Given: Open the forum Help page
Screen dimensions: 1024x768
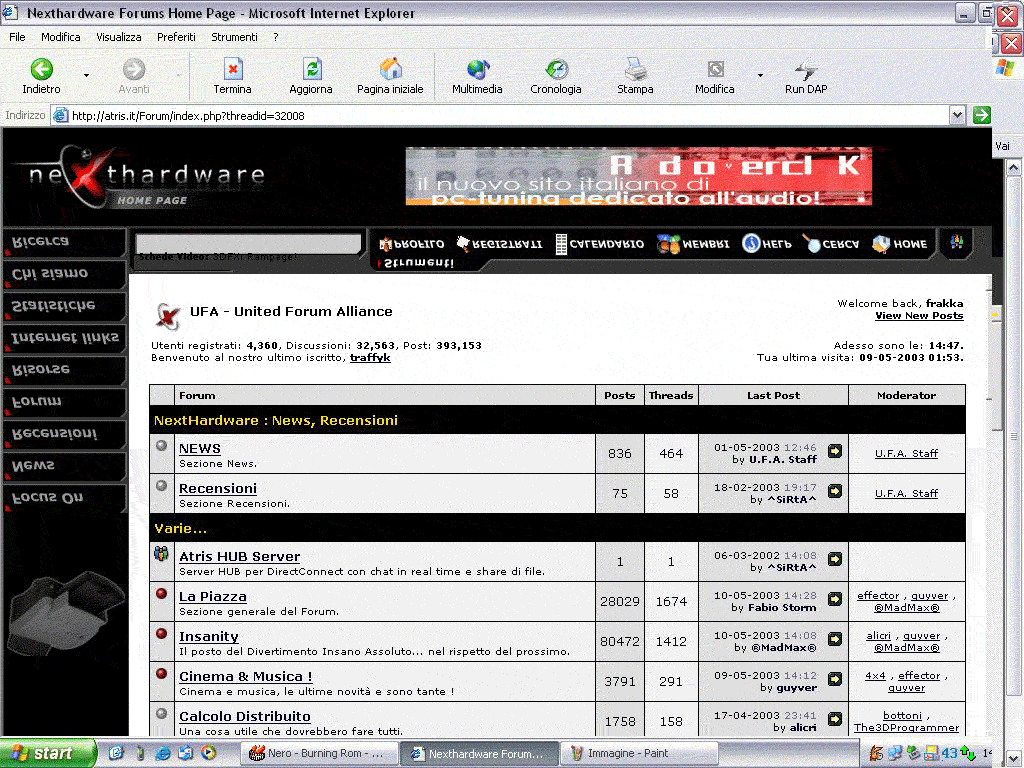Looking at the screenshot, I should tap(767, 244).
